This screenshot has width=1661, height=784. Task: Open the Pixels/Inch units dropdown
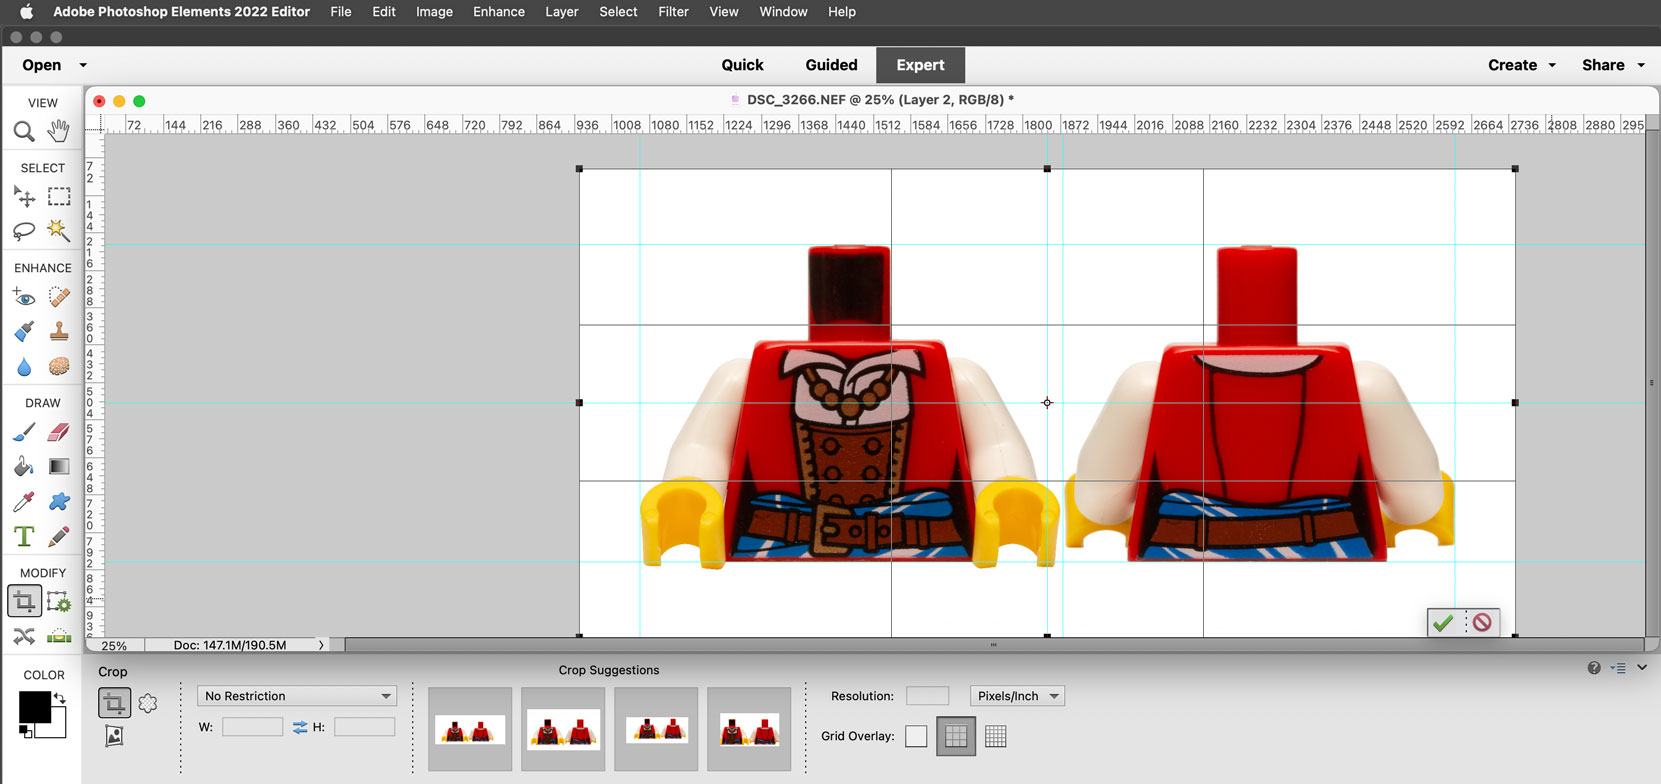[x=1017, y=696]
